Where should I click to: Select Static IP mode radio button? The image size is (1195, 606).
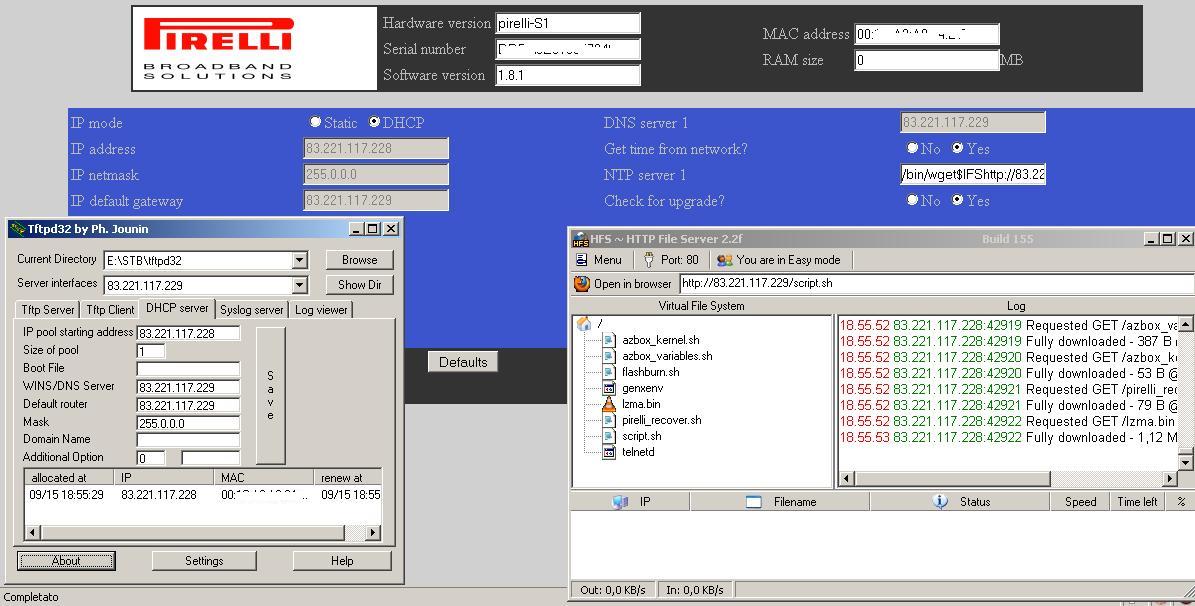(x=316, y=122)
